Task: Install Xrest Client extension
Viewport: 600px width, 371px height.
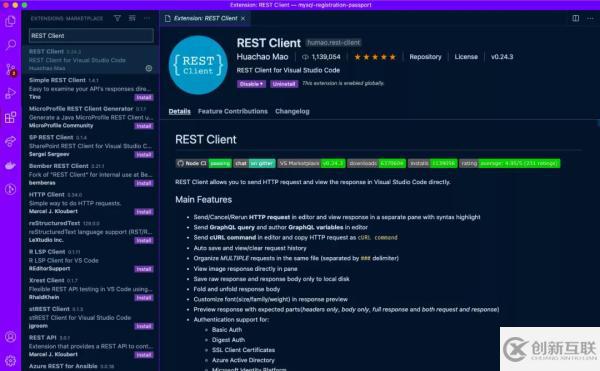Action: (144, 298)
